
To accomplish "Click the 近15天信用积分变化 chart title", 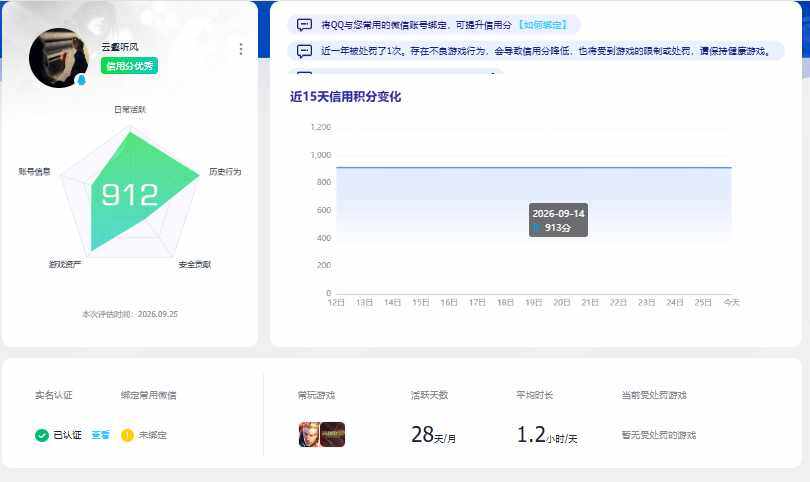I will click(345, 97).
